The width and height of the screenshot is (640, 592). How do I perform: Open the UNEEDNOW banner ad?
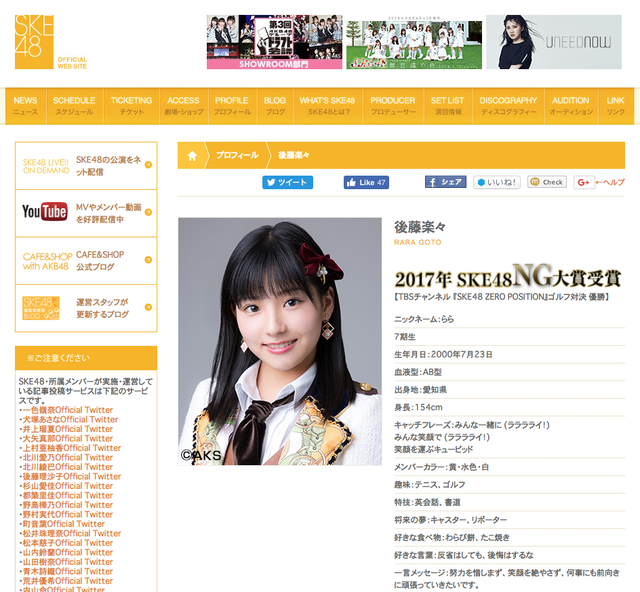554,42
